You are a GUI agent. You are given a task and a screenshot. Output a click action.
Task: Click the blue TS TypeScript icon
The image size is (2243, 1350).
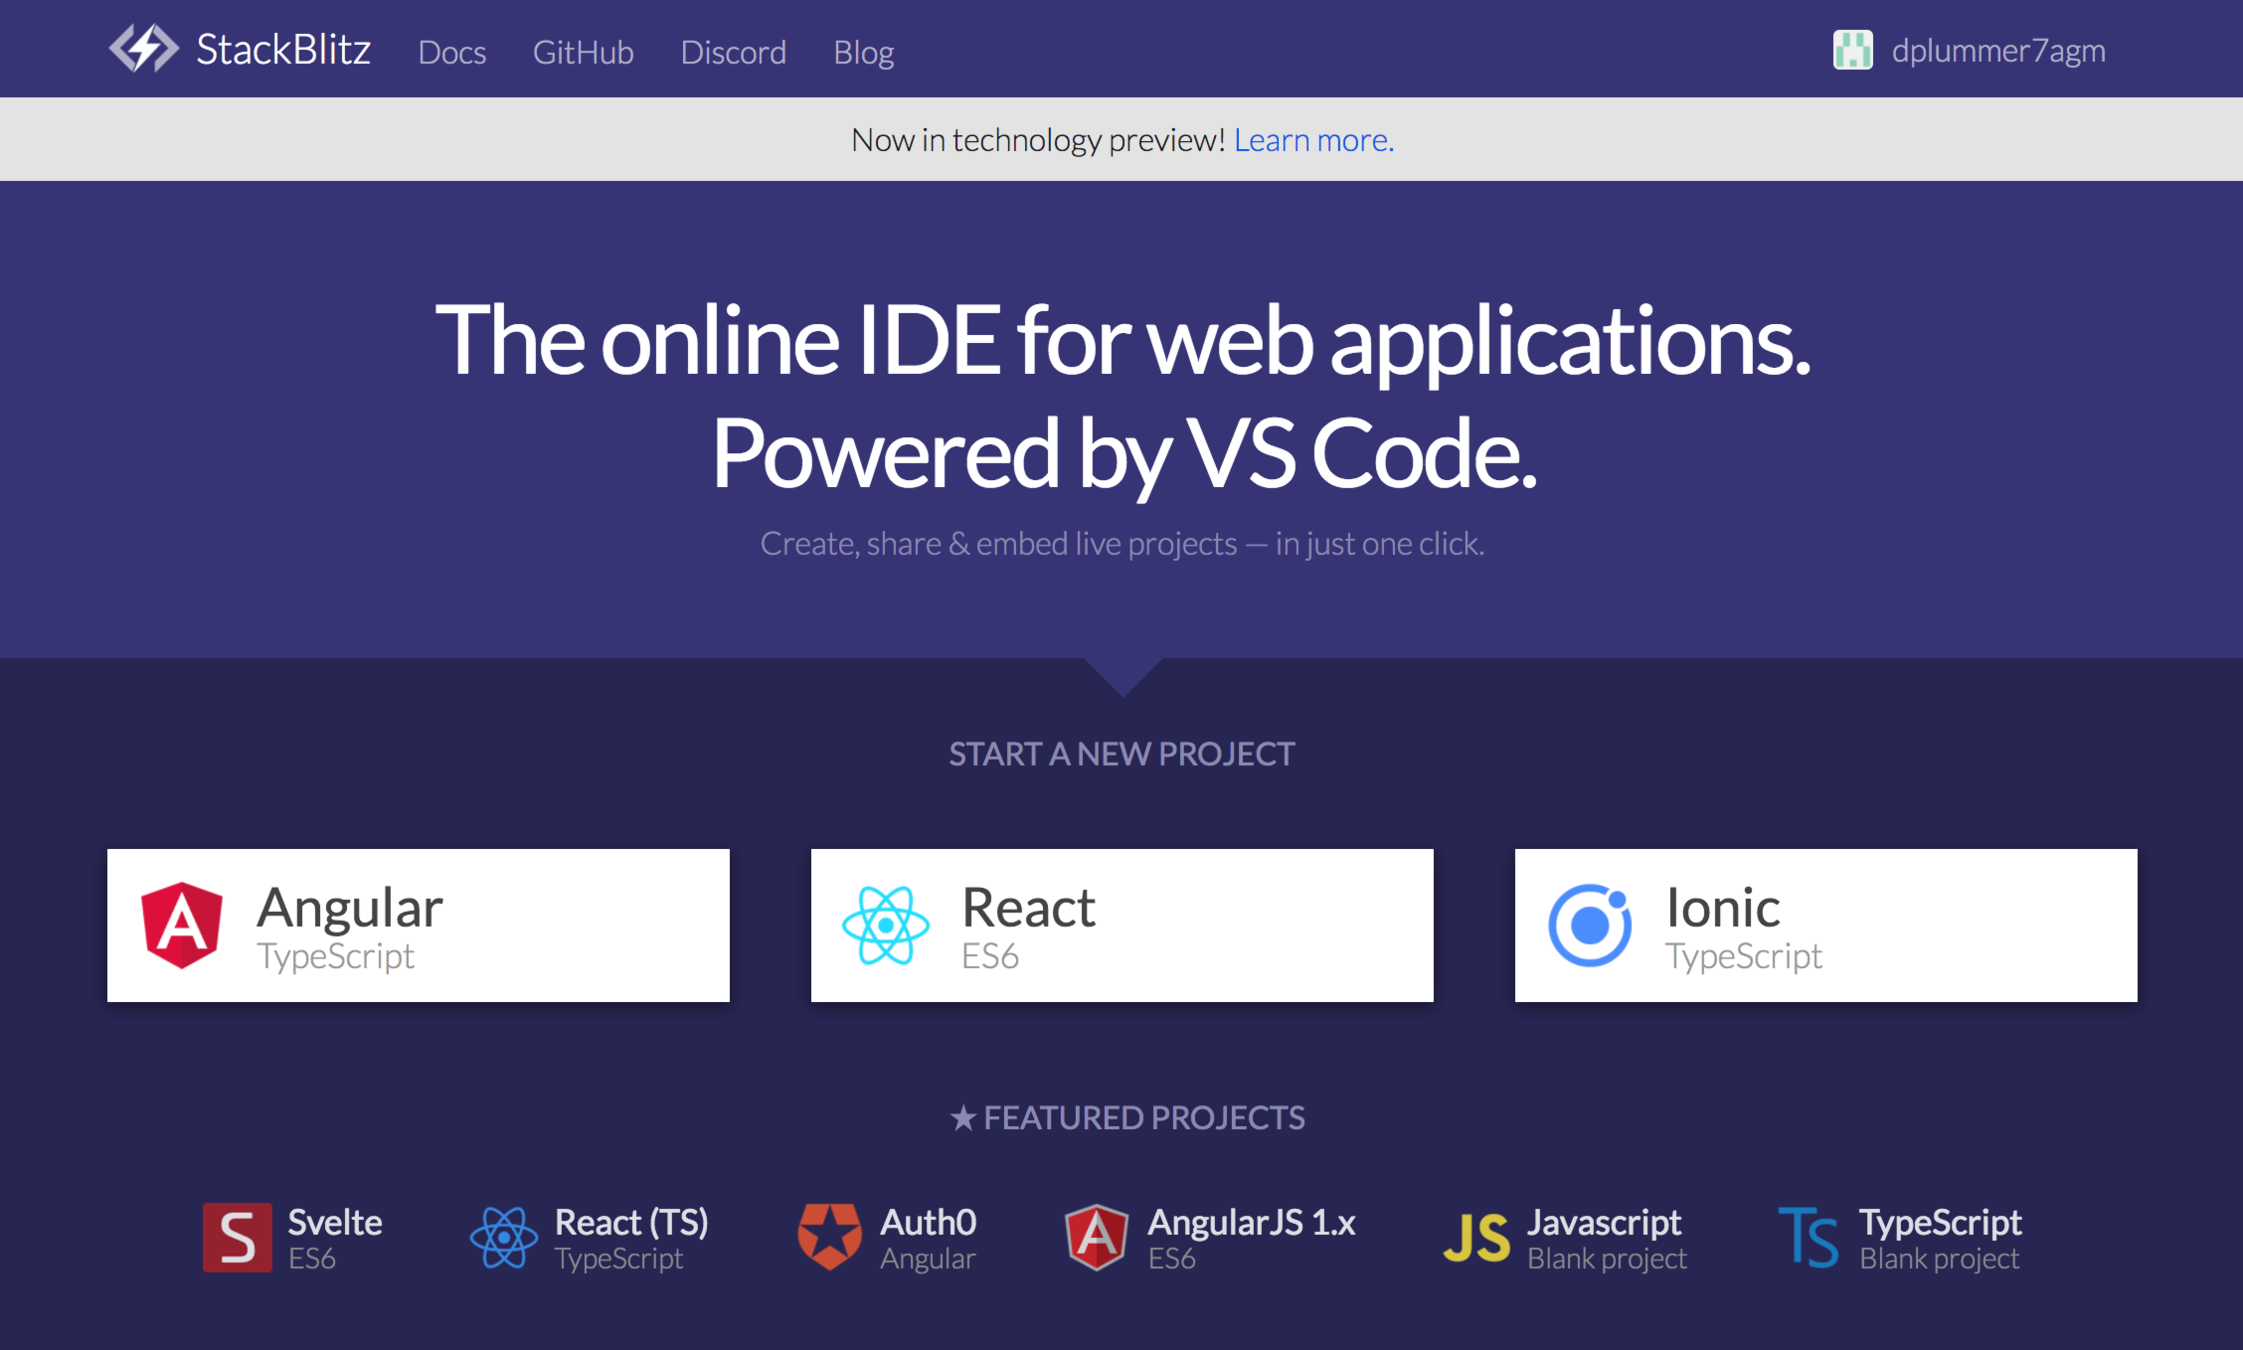1808,1238
